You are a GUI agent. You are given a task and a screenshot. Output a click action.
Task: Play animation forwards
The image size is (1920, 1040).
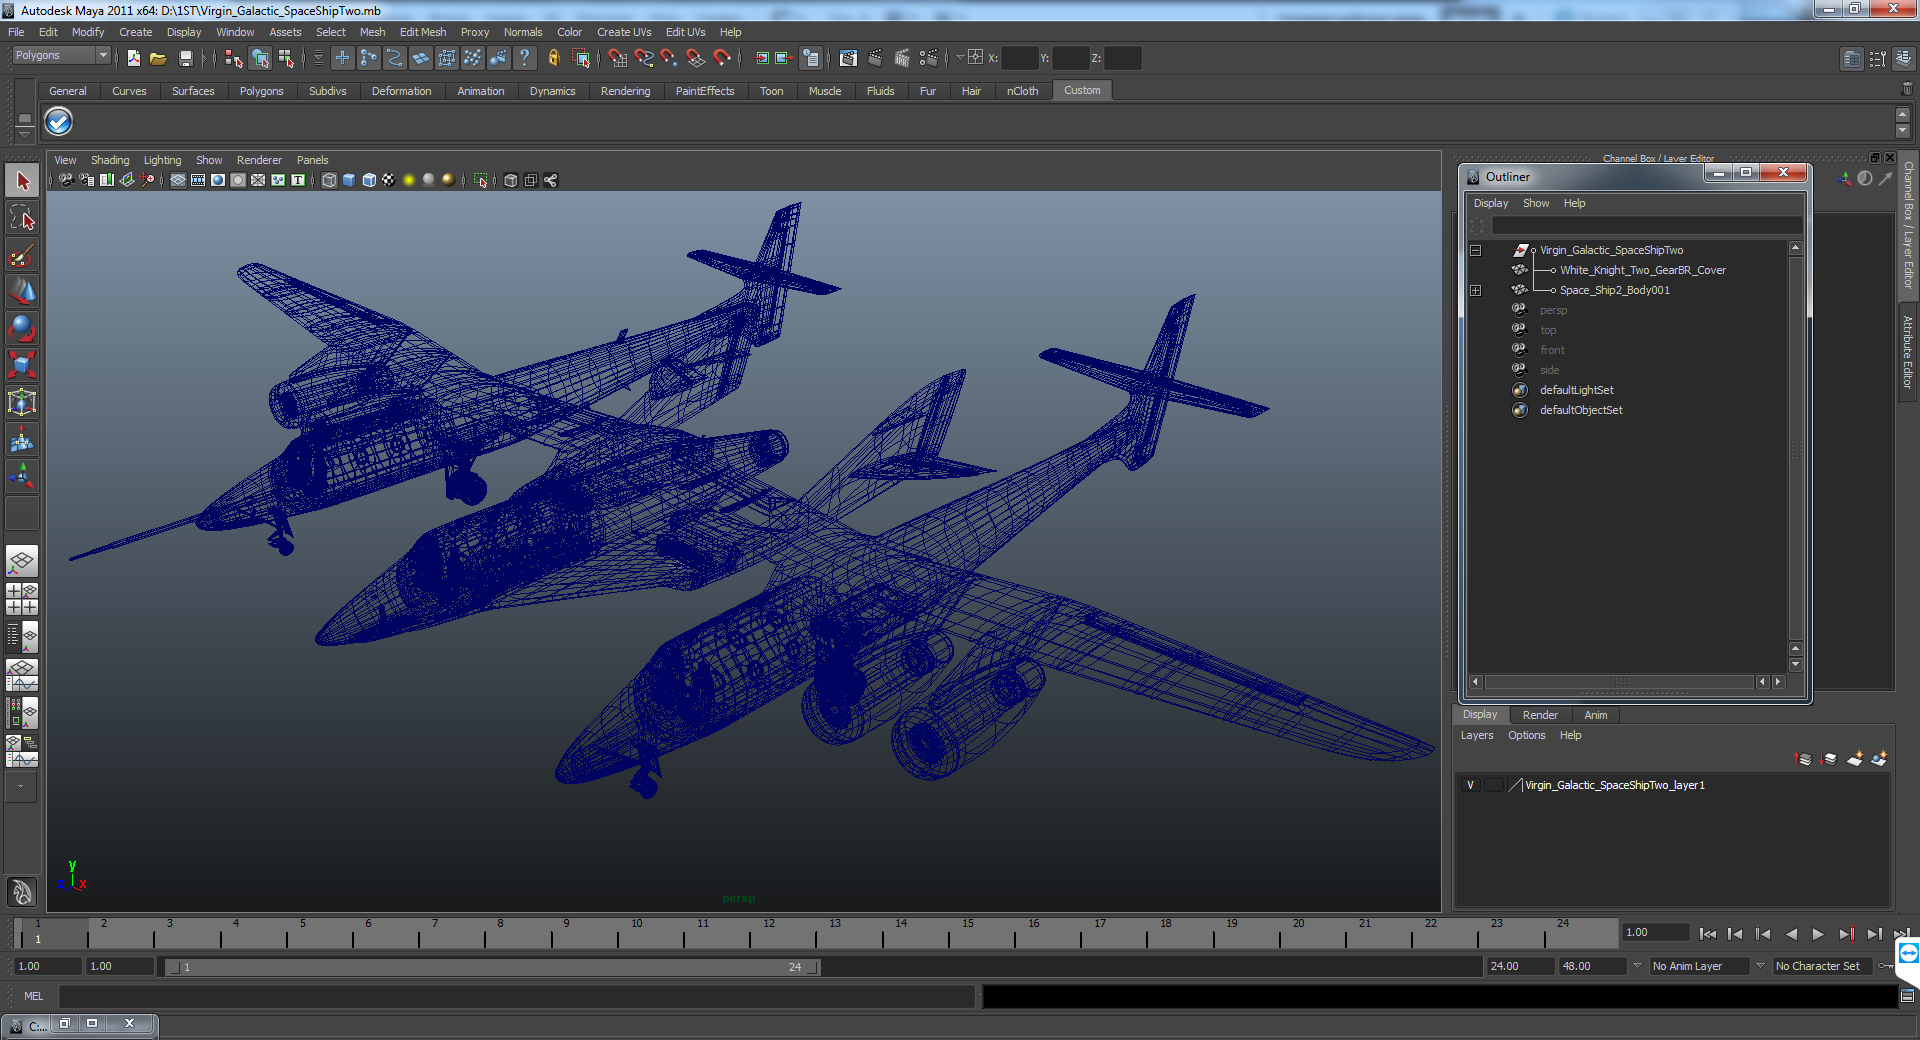pyautogui.click(x=1818, y=934)
